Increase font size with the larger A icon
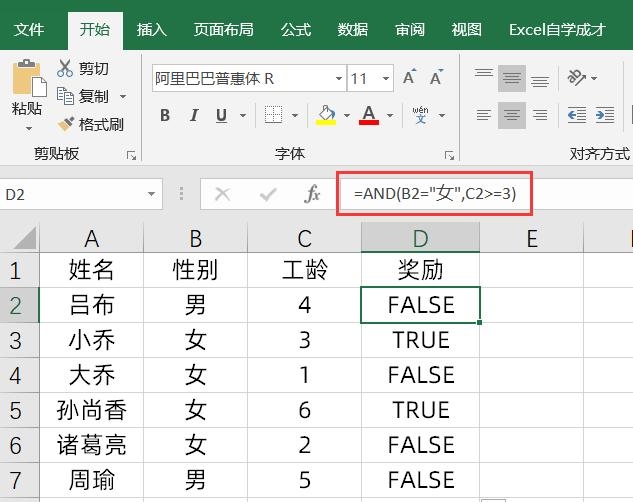633x502 pixels. click(409, 77)
